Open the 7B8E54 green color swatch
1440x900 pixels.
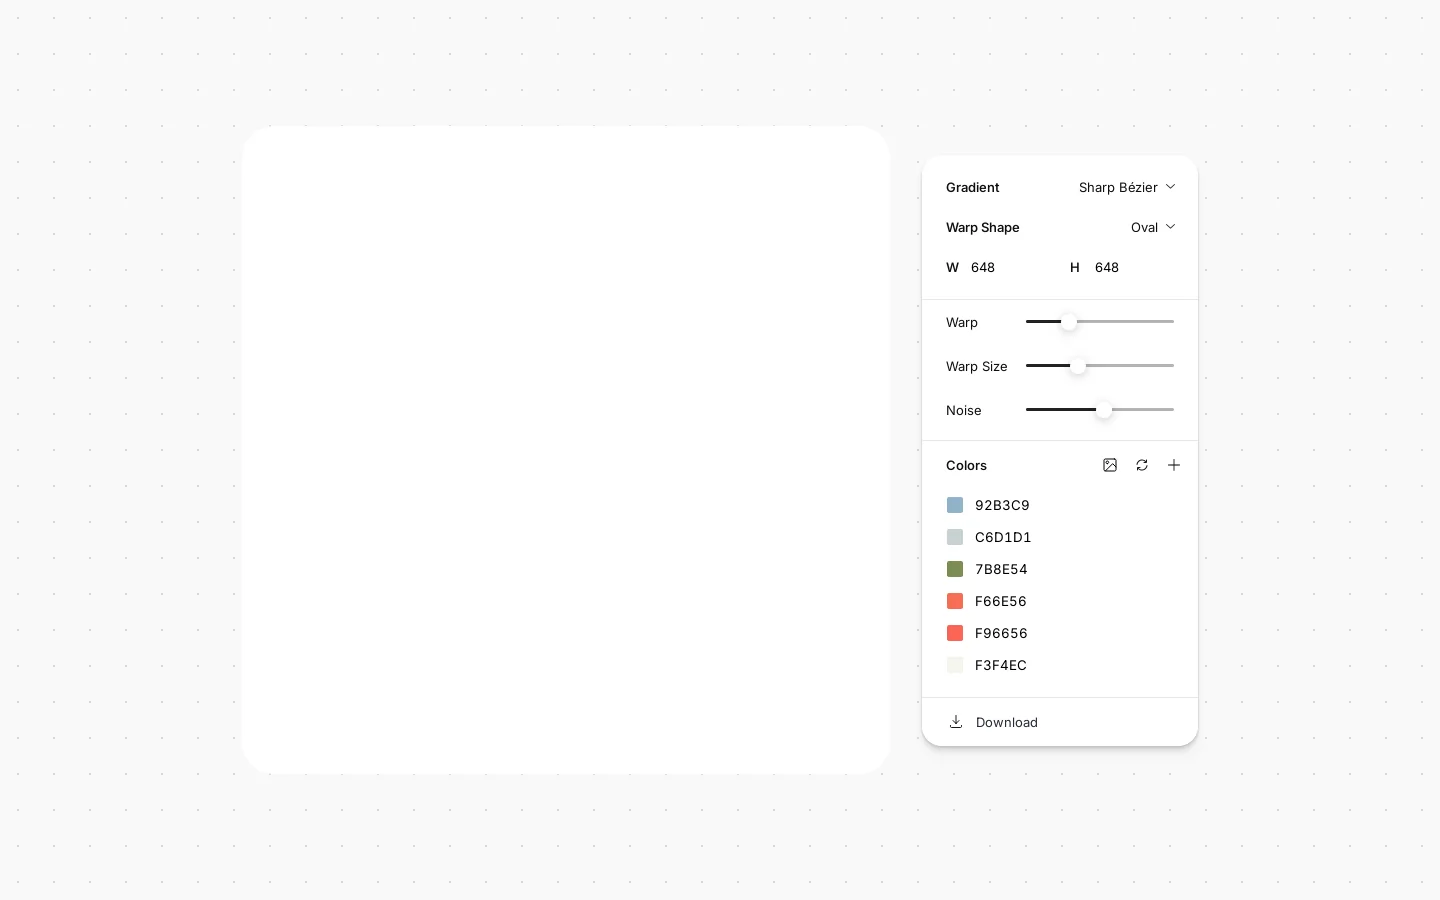955,569
